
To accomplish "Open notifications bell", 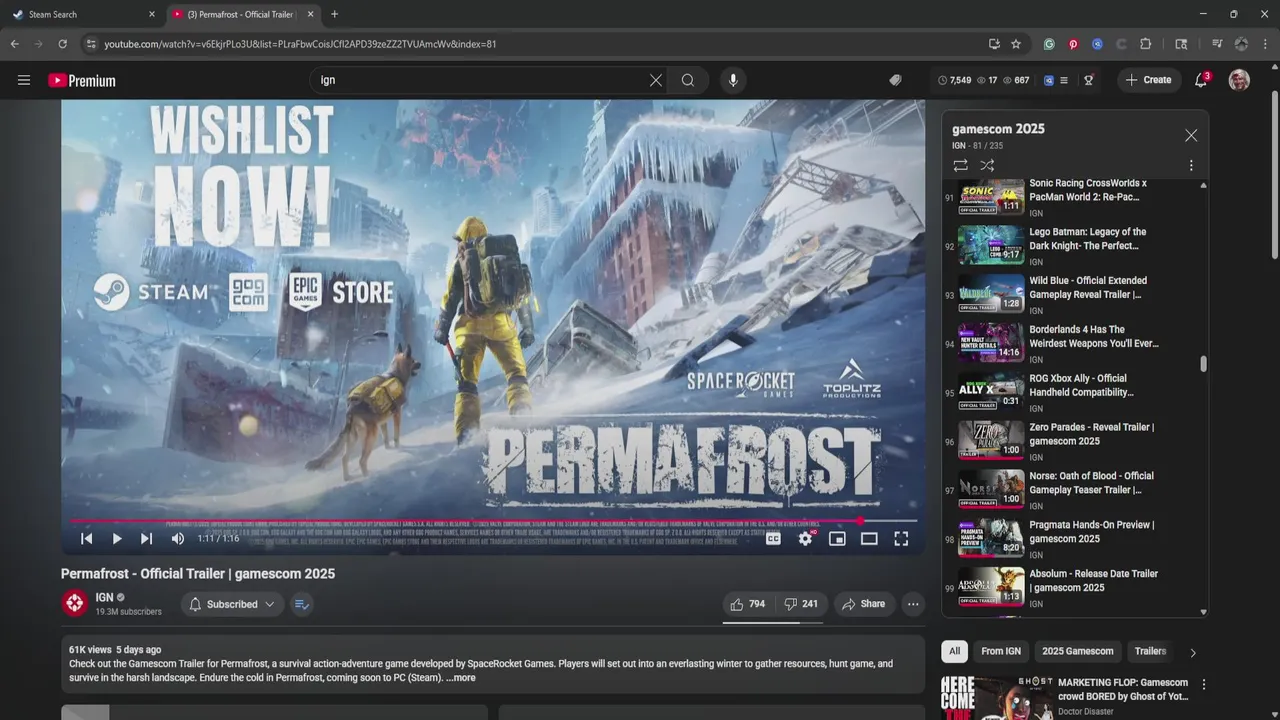I will pyautogui.click(x=1201, y=80).
